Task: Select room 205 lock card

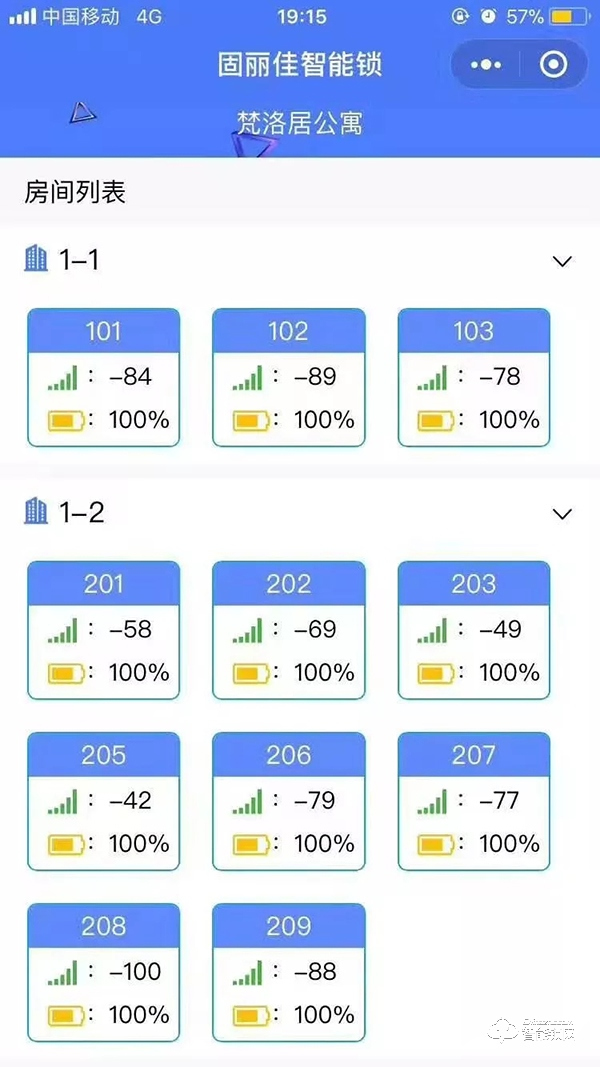Action: click(104, 800)
